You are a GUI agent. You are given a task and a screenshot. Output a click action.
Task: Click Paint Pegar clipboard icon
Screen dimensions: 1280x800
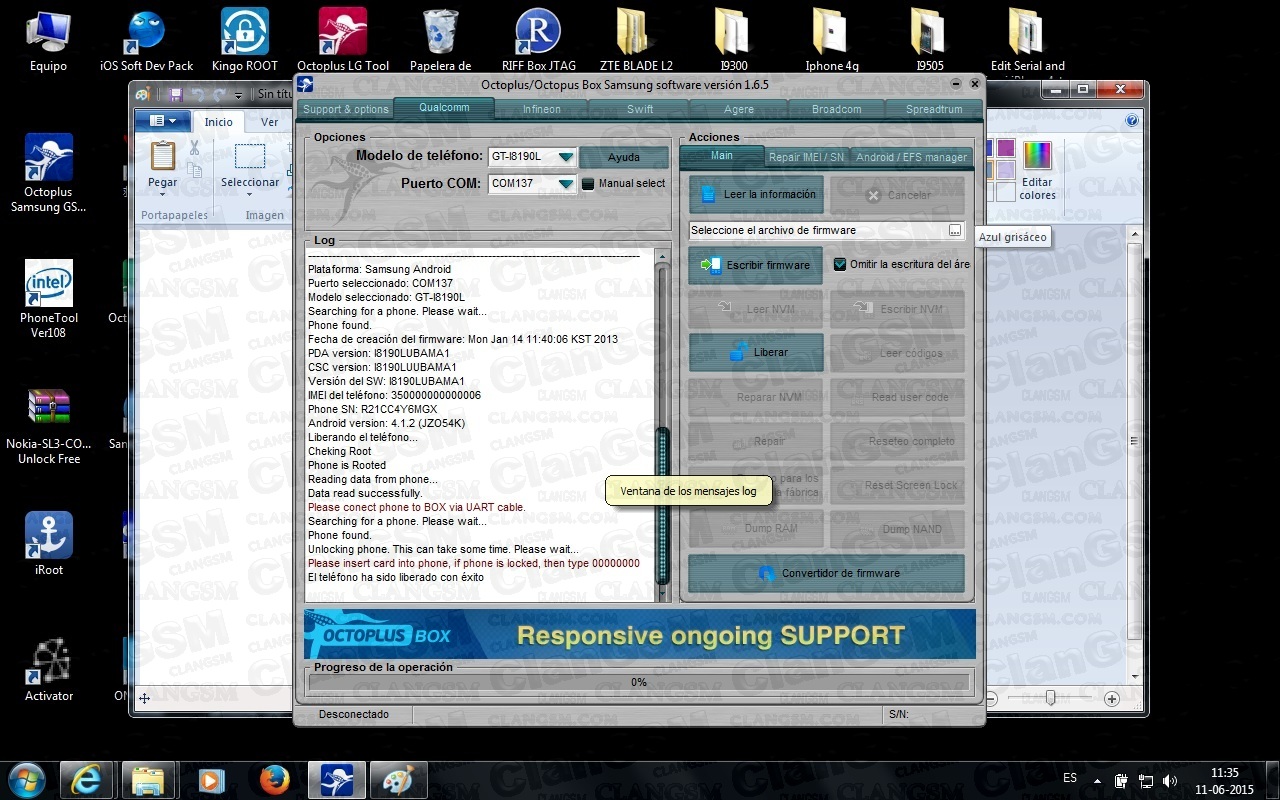[x=162, y=156]
